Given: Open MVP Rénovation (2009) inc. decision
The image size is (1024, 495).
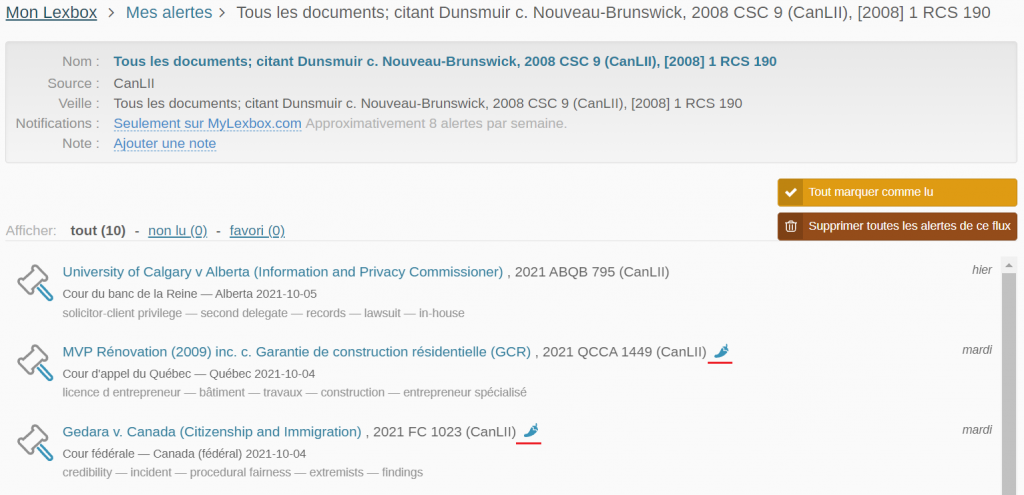Looking at the screenshot, I should pos(296,351).
